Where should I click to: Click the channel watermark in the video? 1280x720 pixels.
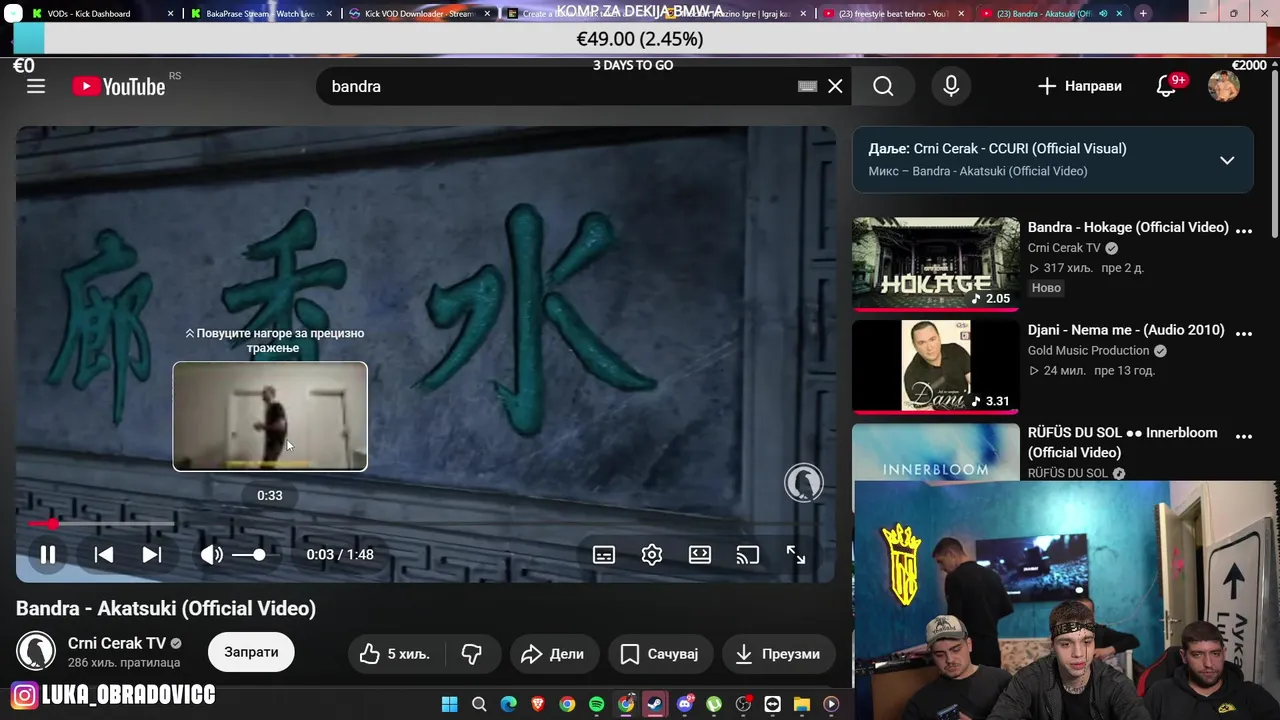coord(803,483)
